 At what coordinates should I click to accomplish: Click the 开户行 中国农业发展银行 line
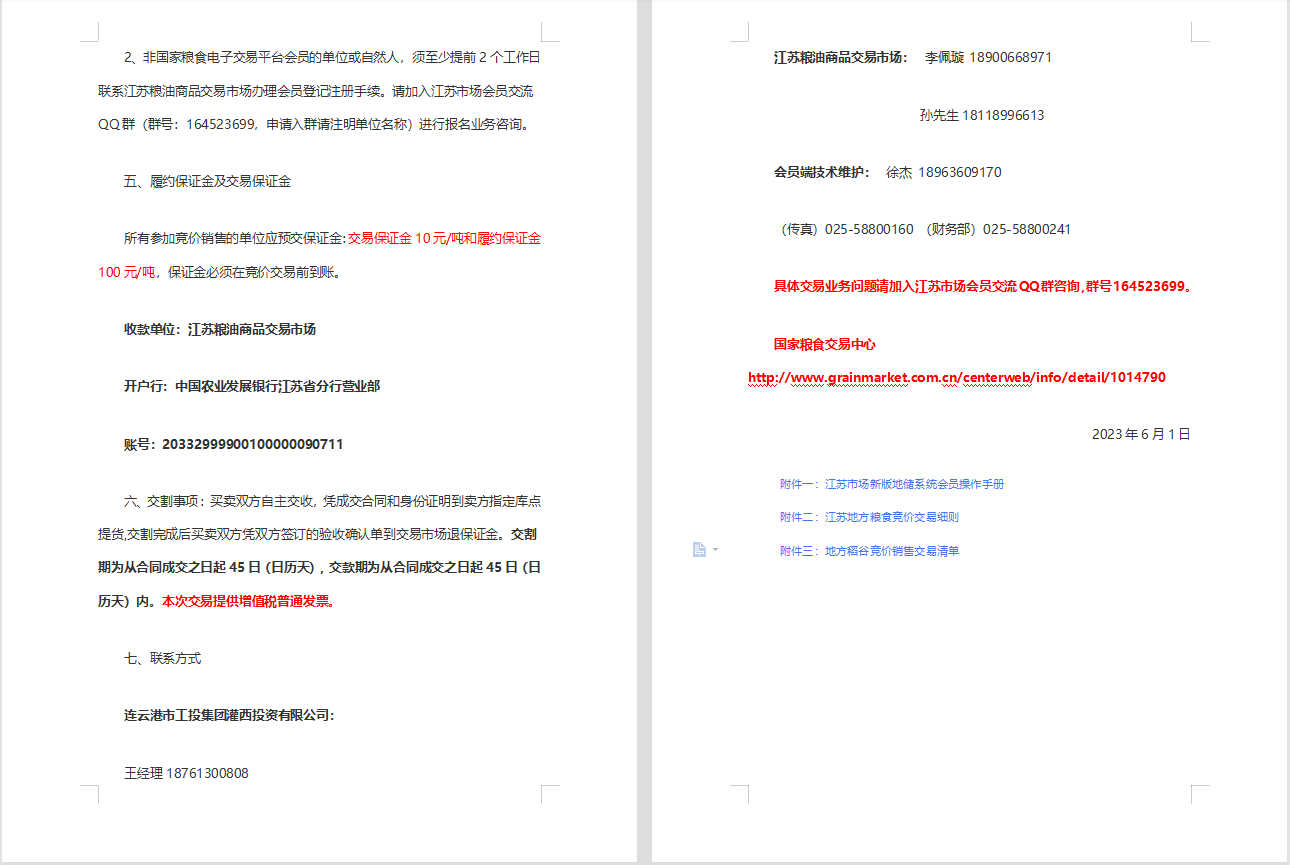(x=252, y=386)
